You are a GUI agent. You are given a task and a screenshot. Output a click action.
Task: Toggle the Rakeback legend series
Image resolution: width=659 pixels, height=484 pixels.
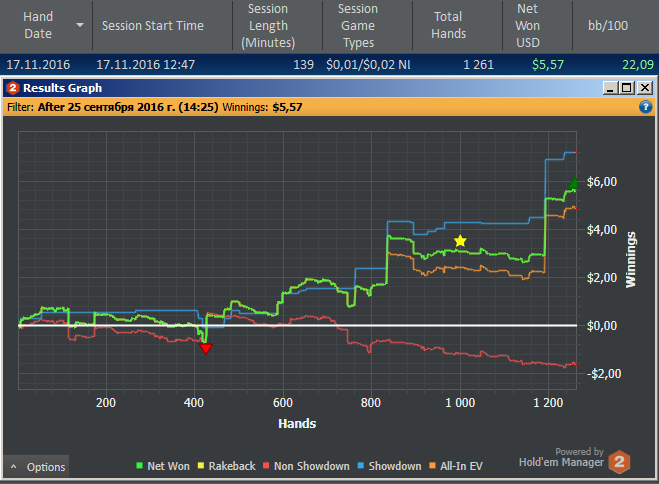pos(226,466)
